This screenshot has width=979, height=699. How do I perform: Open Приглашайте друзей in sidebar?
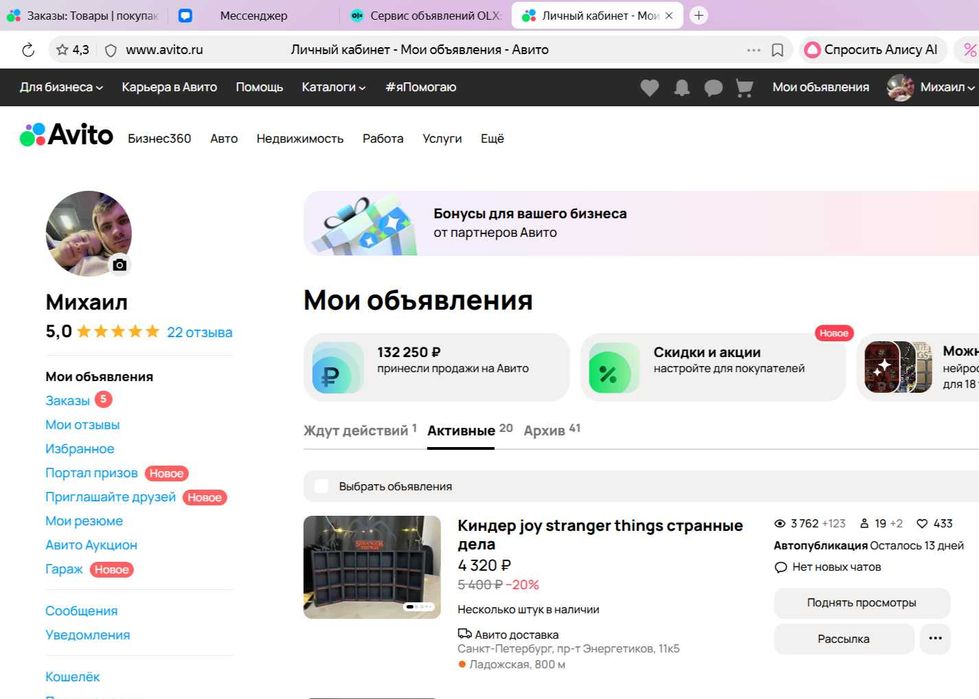click(x=111, y=497)
